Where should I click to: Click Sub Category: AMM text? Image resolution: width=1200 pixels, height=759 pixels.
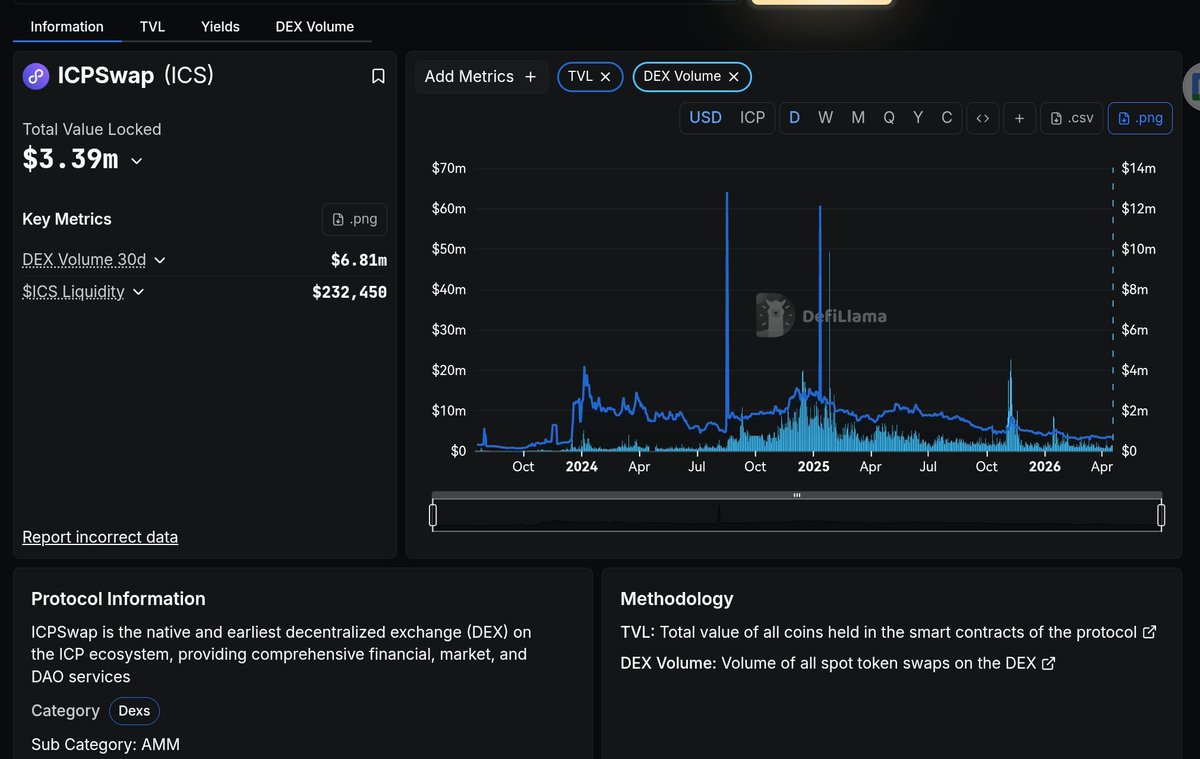(106, 744)
